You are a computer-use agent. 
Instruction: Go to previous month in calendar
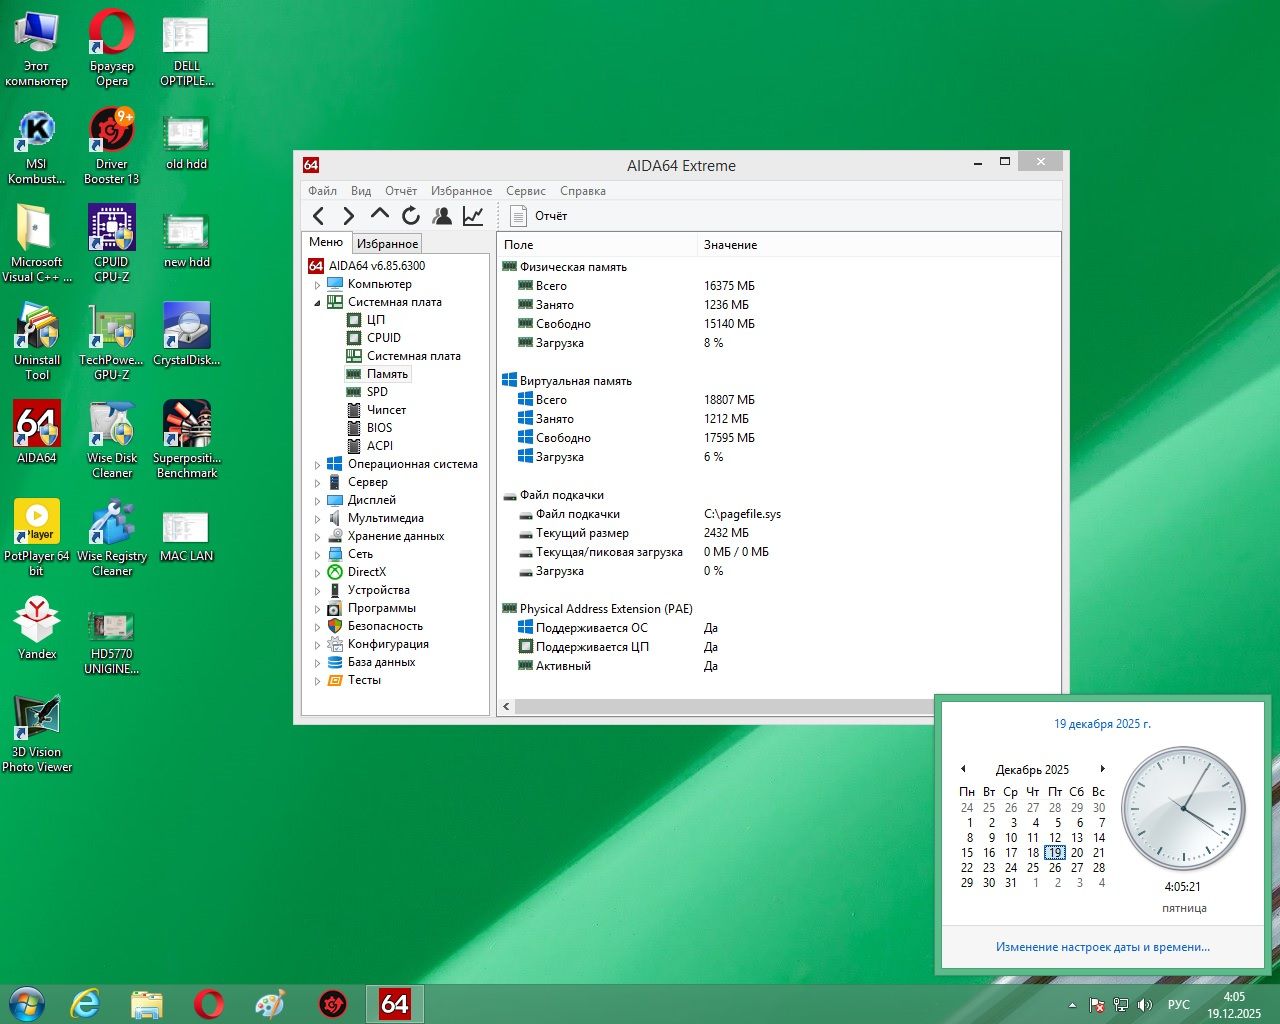963,769
